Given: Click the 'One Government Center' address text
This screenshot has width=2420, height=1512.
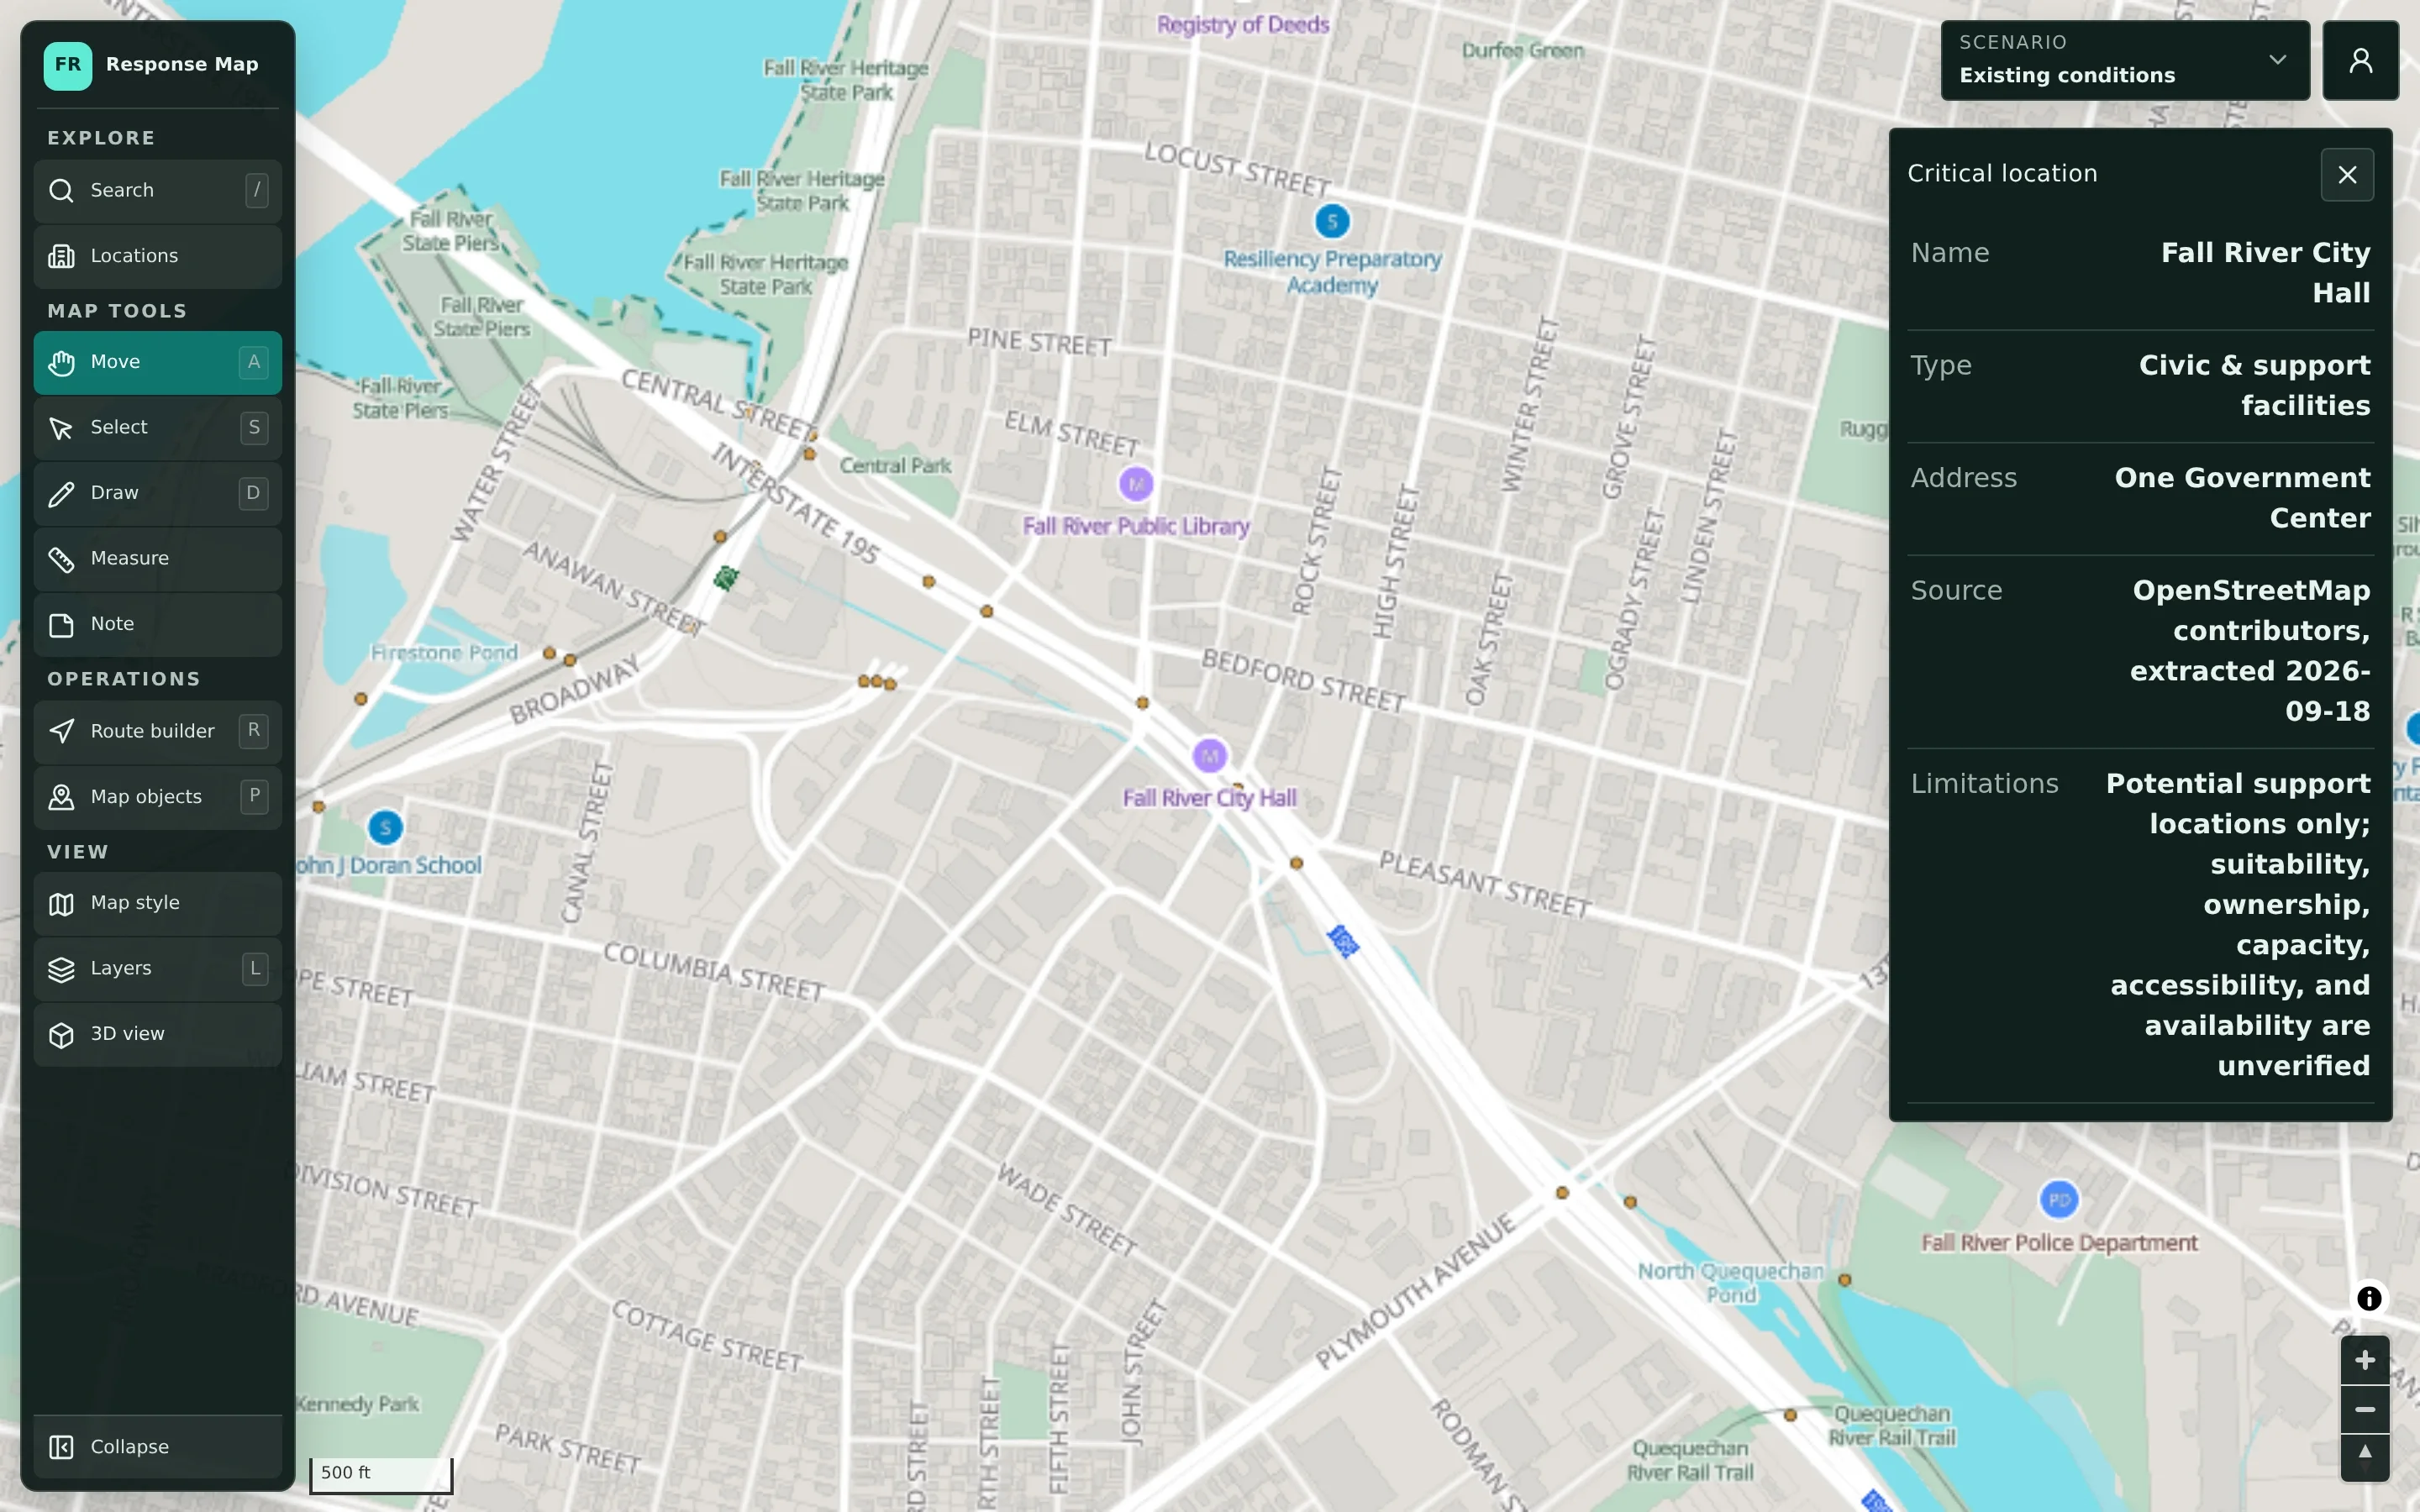Looking at the screenshot, I should (x=2242, y=498).
